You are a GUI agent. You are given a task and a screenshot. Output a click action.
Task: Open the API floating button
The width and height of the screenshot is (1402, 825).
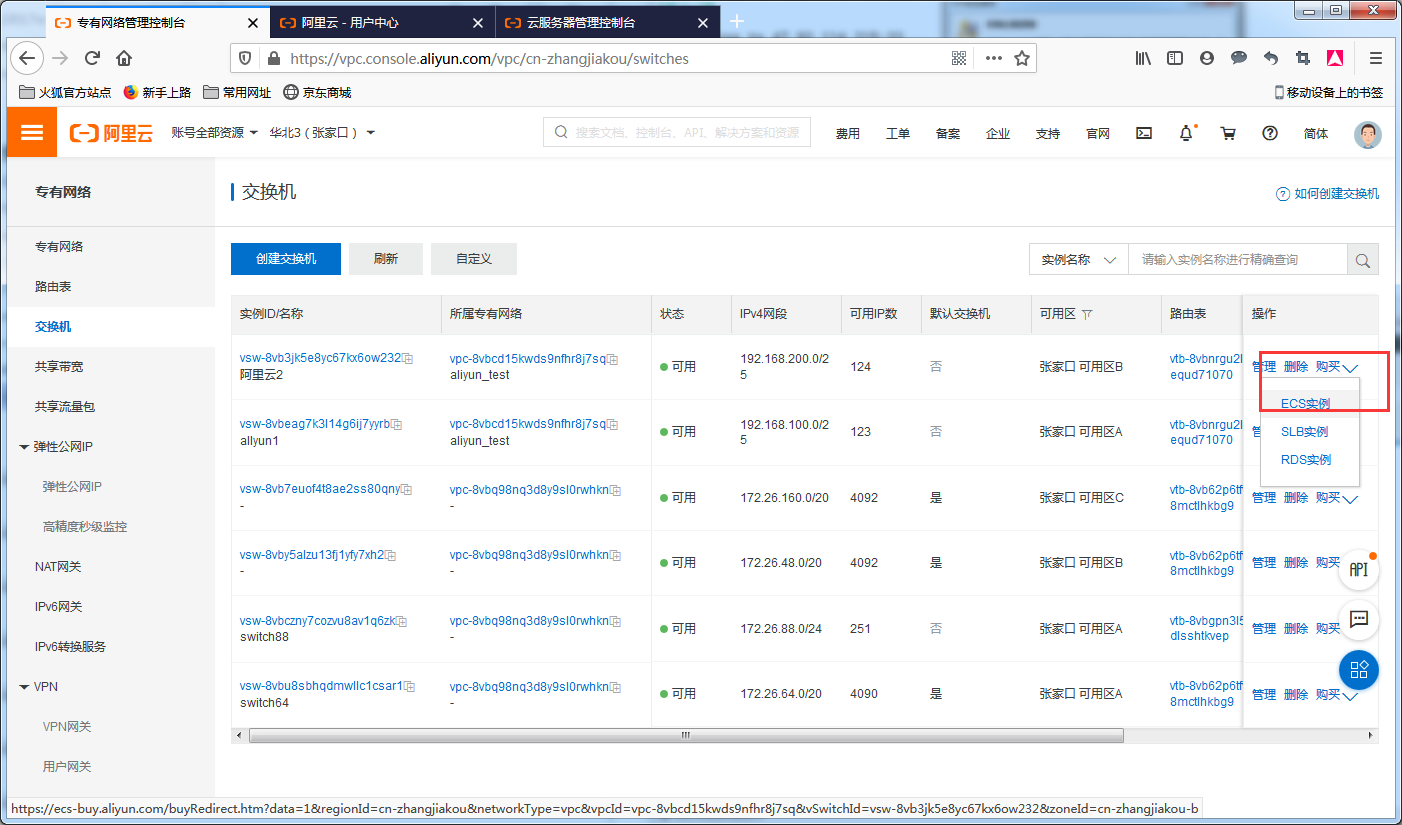[1358, 569]
